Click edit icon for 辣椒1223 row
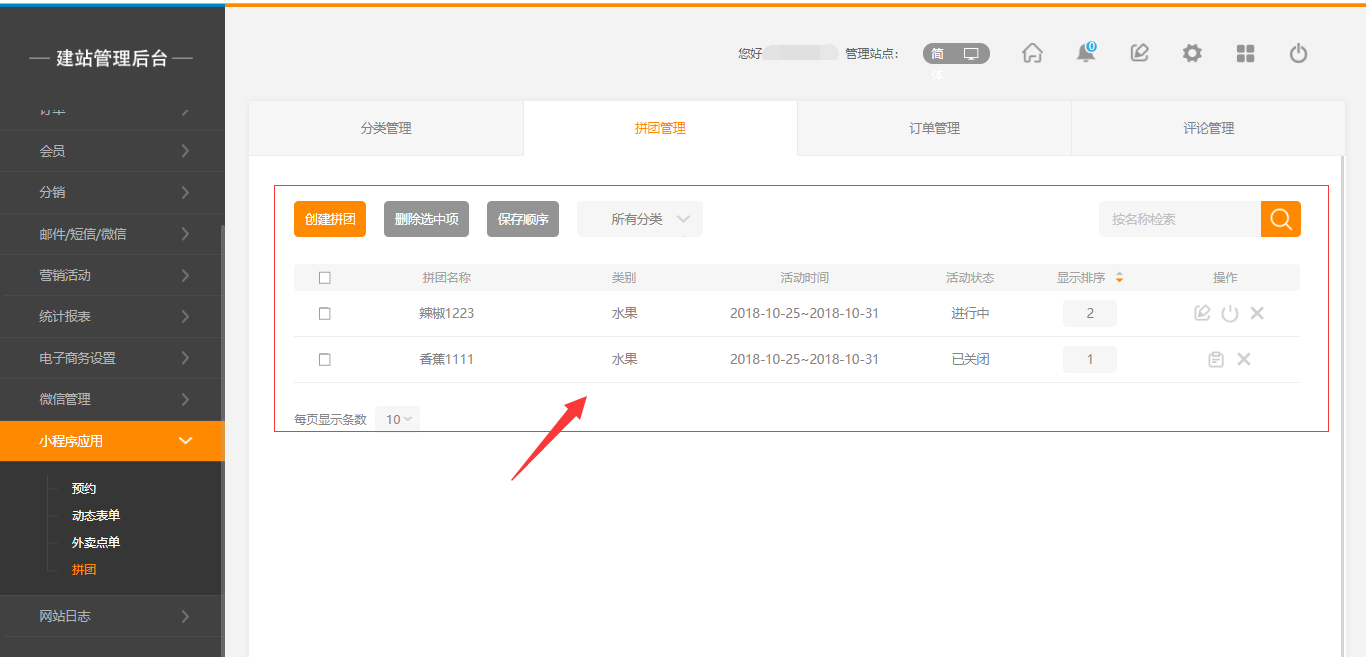Viewport: 1366px width, 657px height. click(x=1202, y=313)
